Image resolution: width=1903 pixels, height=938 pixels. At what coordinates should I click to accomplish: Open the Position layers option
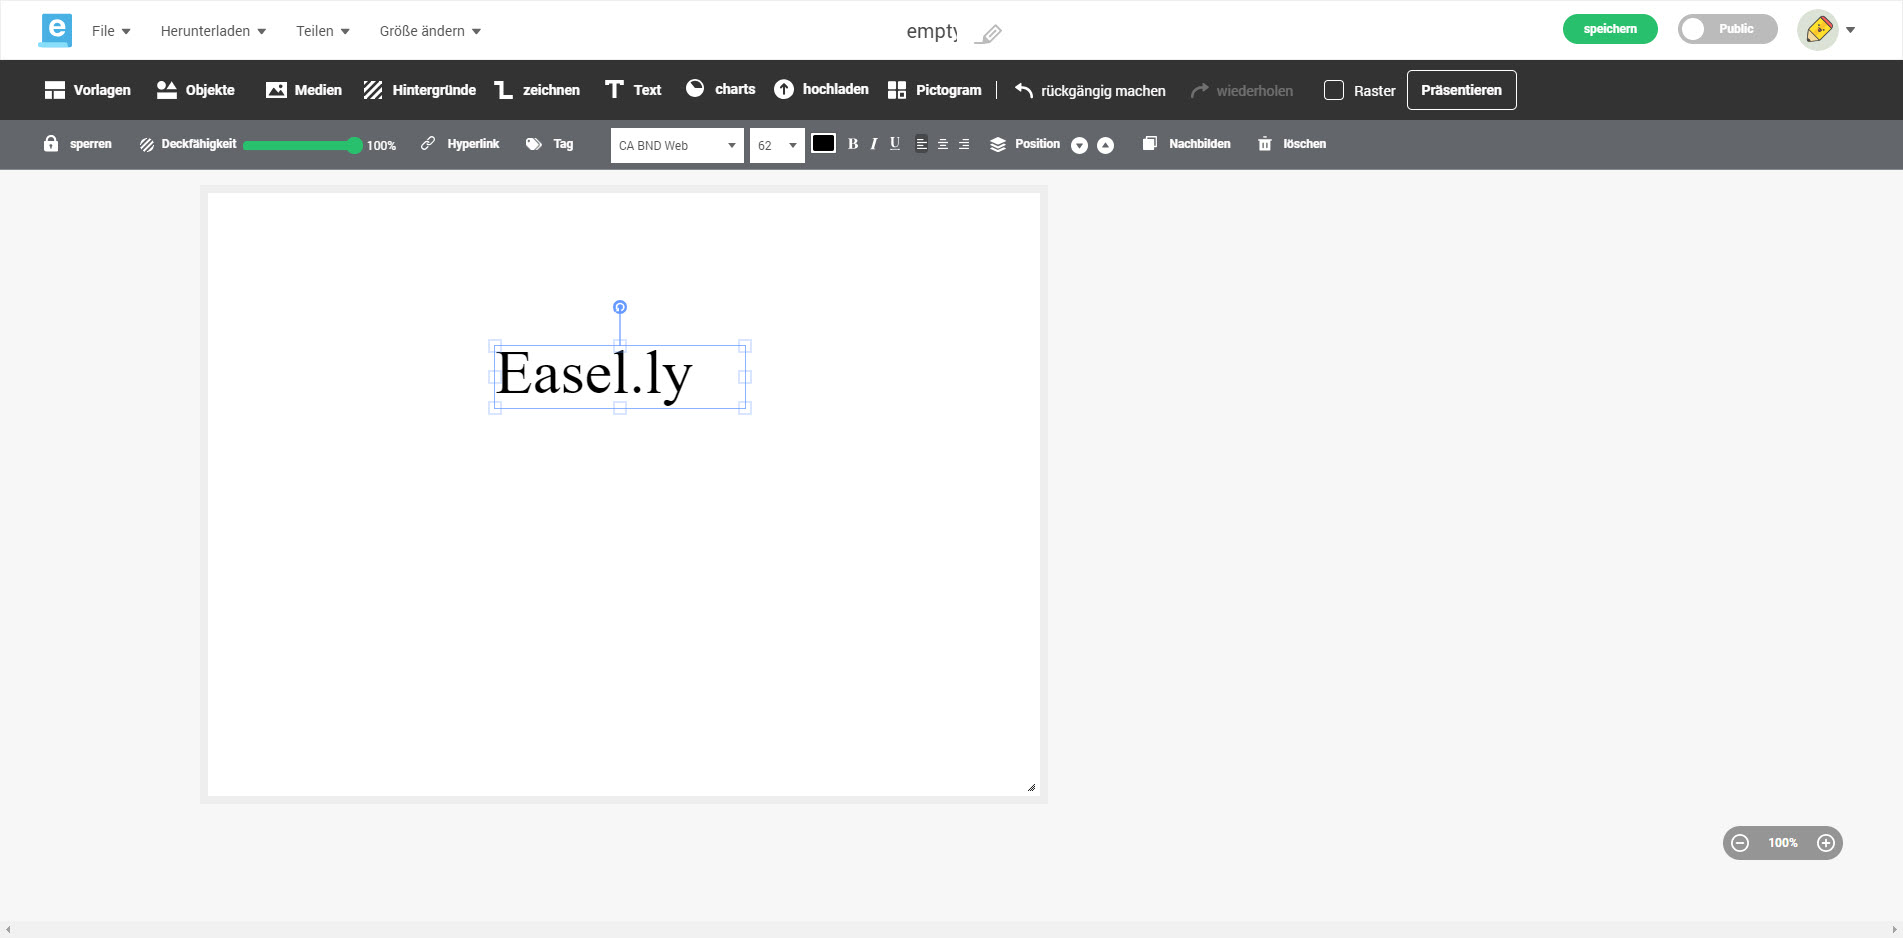click(1025, 144)
